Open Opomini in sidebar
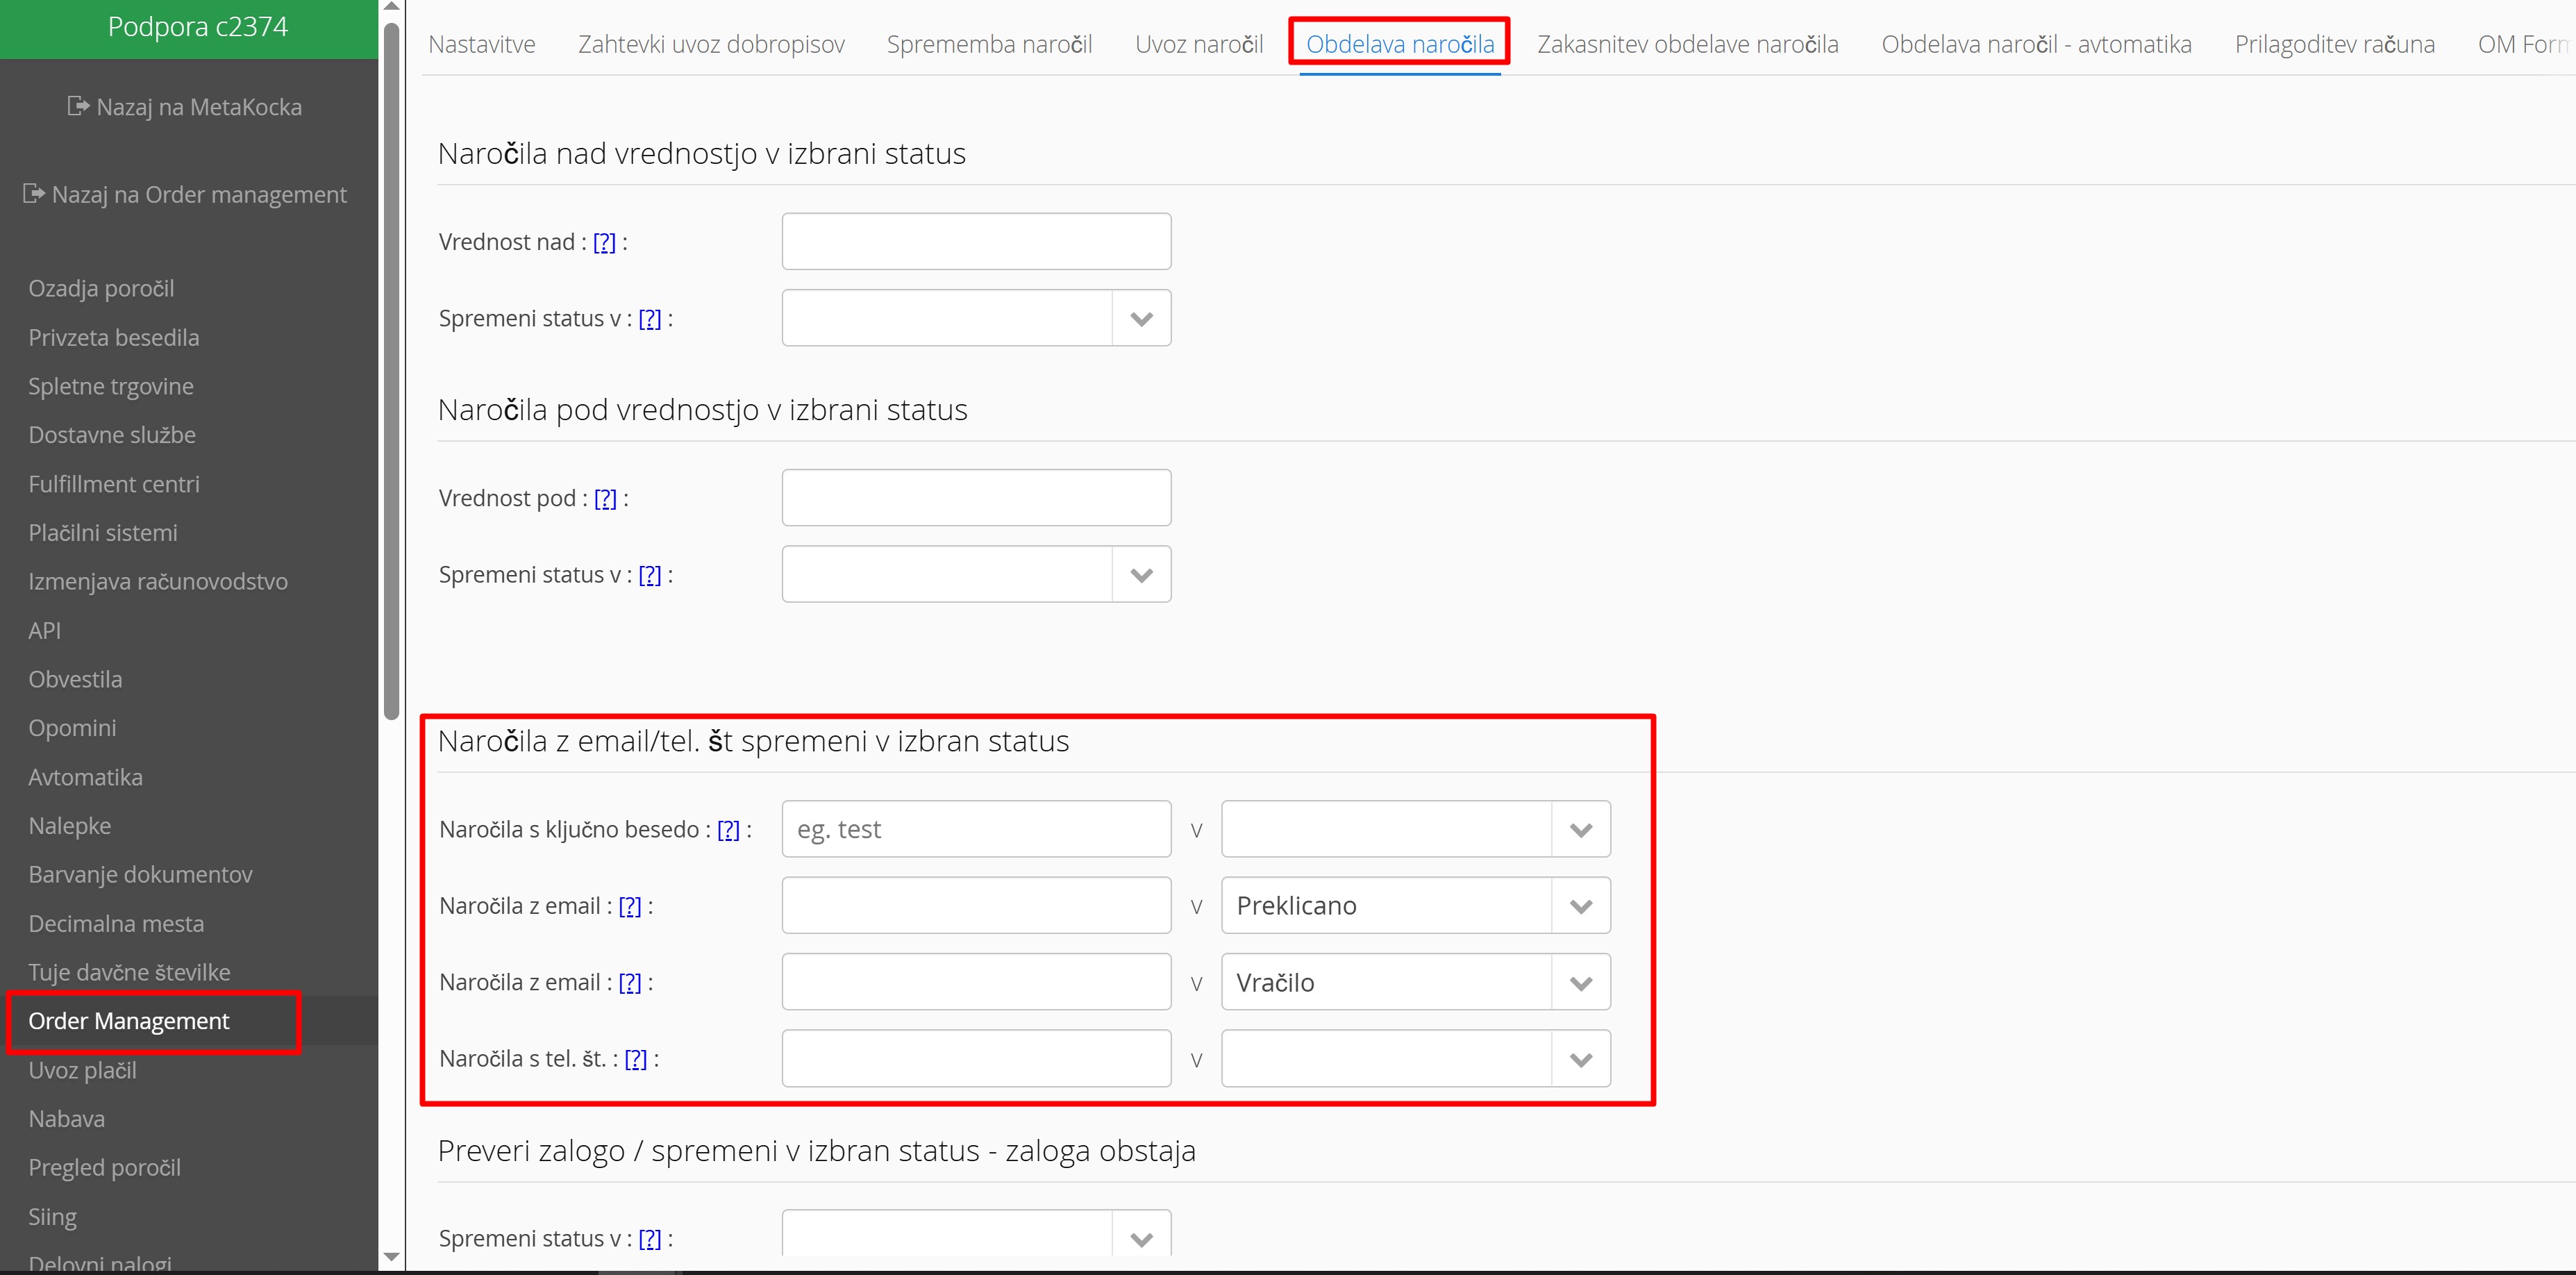 (72, 728)
